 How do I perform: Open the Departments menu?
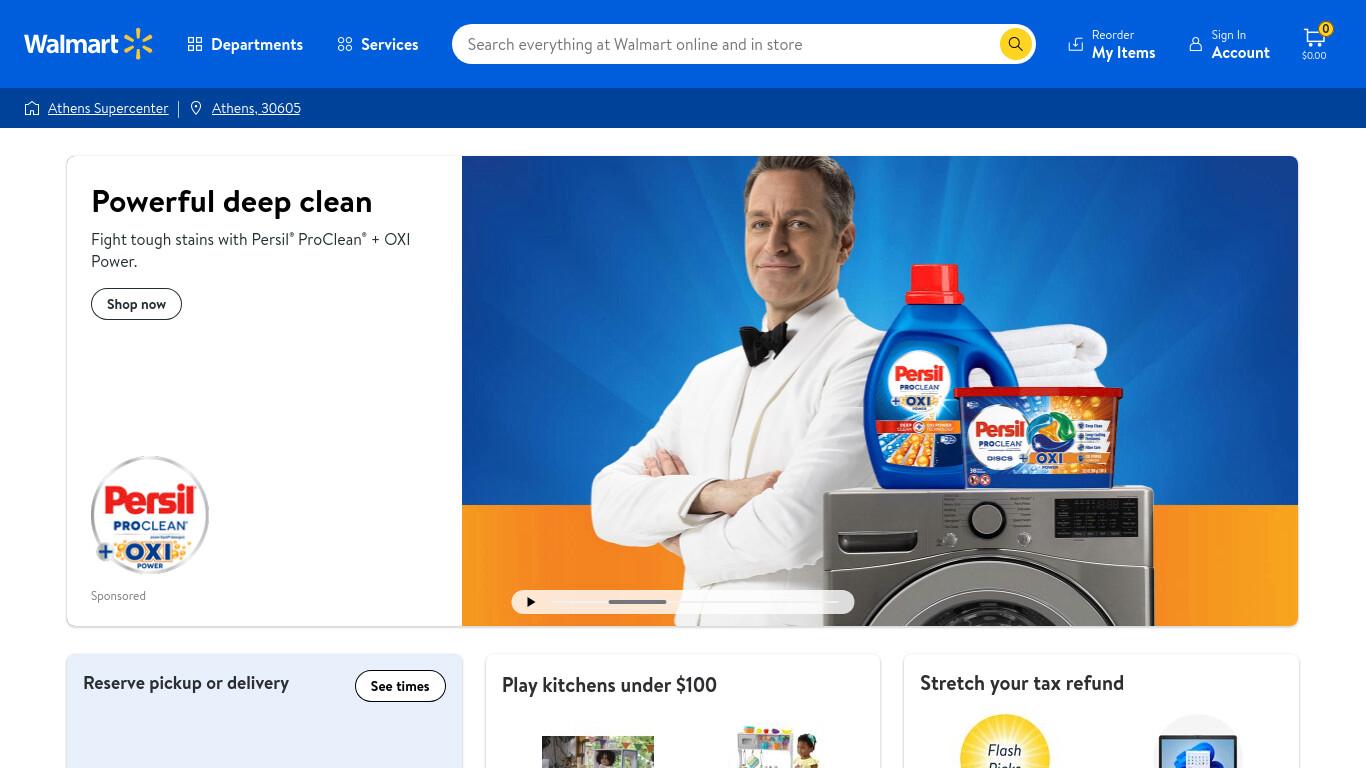245,44
